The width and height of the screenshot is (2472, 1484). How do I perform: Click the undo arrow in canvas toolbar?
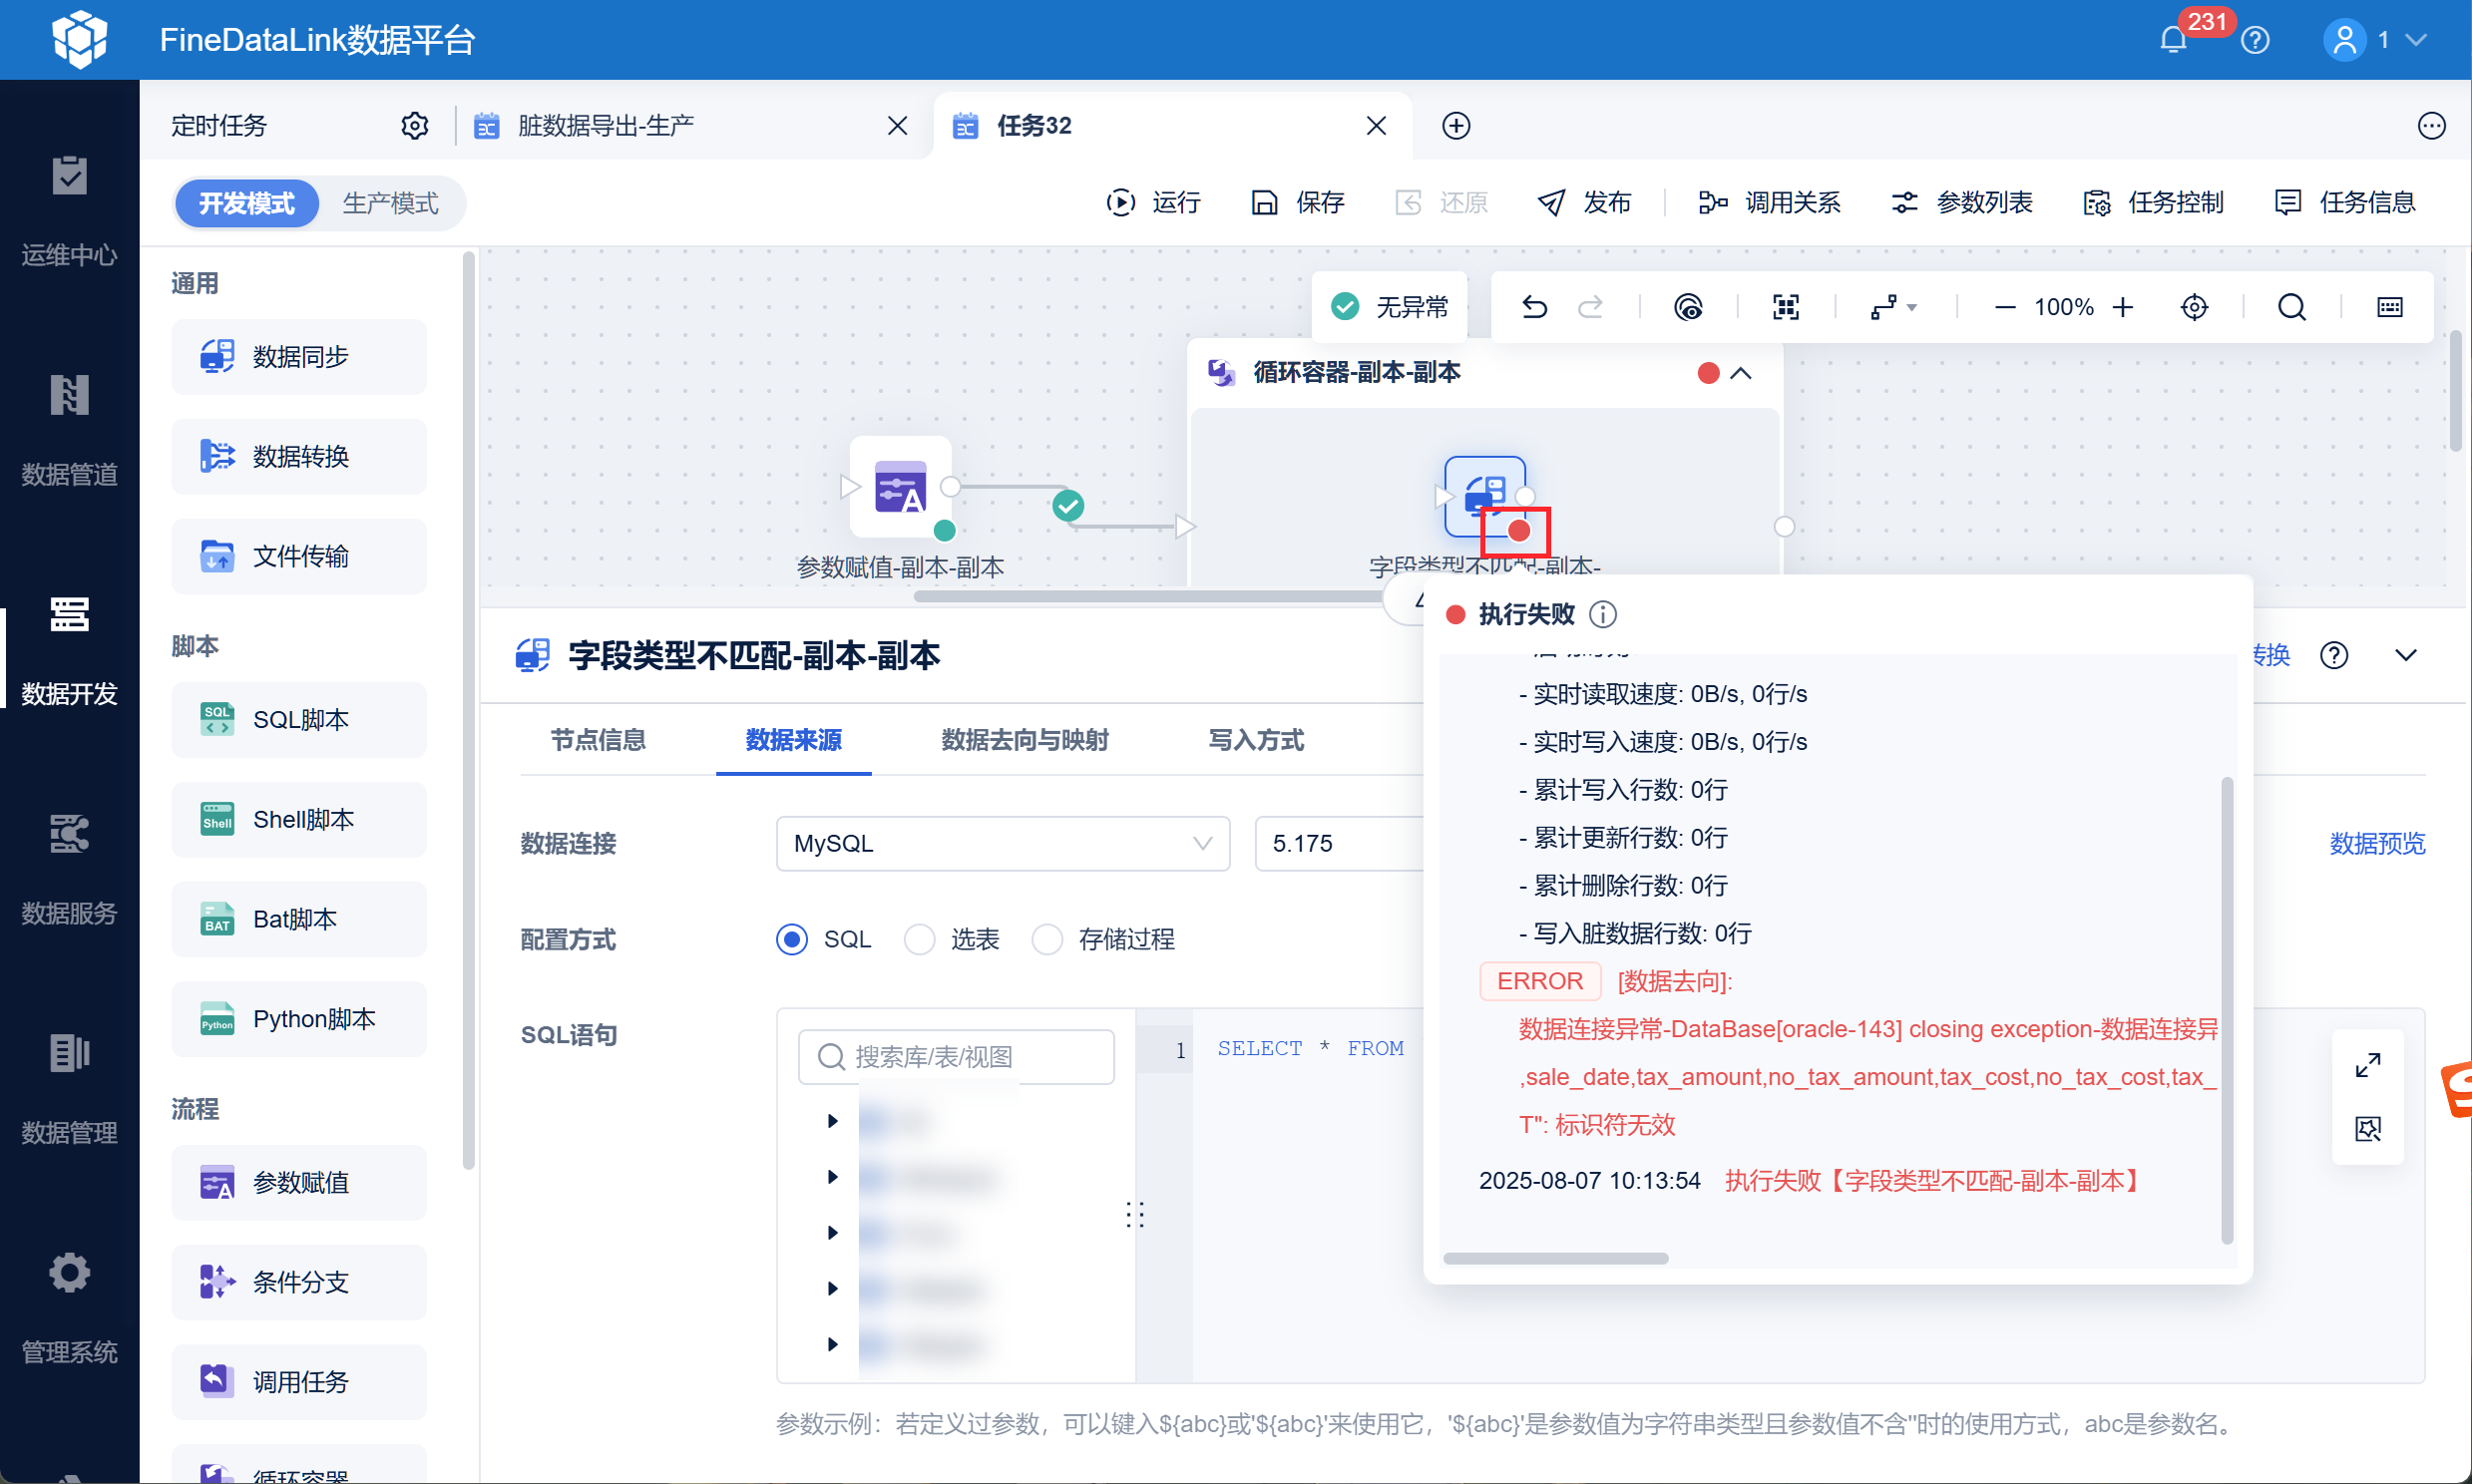1534,307
